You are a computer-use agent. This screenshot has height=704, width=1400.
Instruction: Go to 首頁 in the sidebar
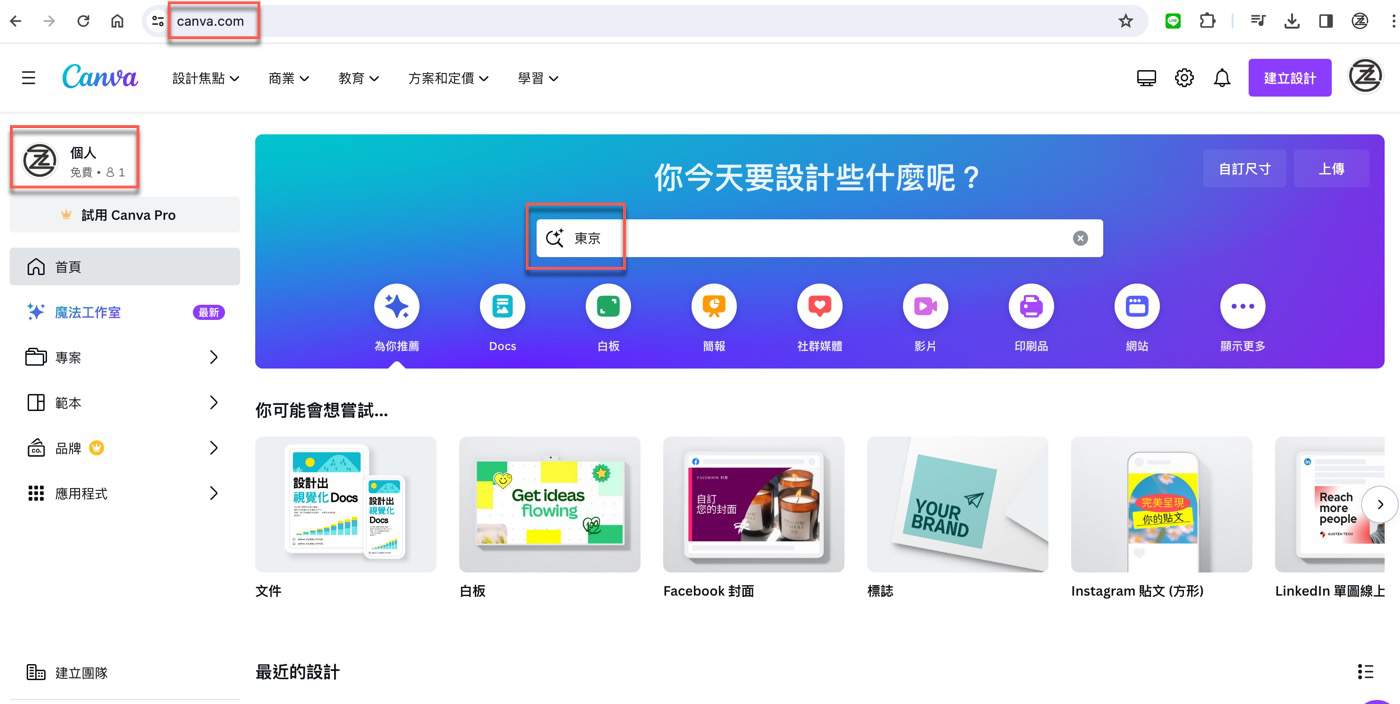click(125, 267)
